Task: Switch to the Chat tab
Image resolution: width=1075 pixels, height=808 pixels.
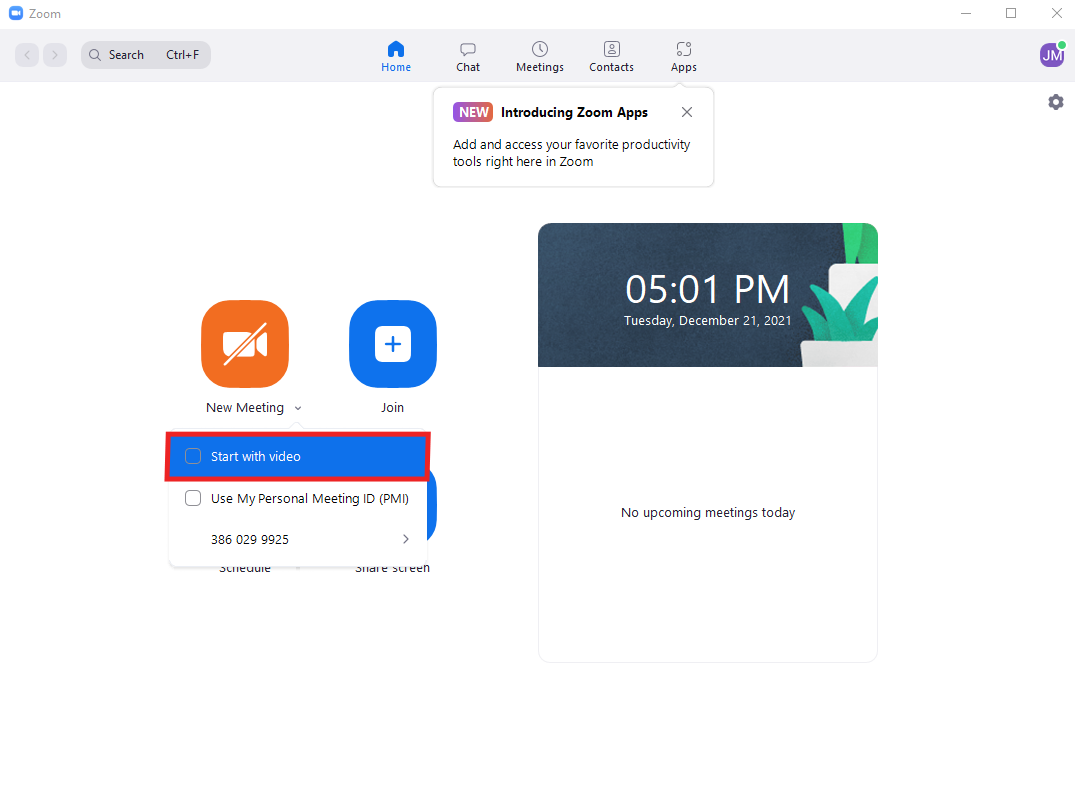Action: (468, 56)
